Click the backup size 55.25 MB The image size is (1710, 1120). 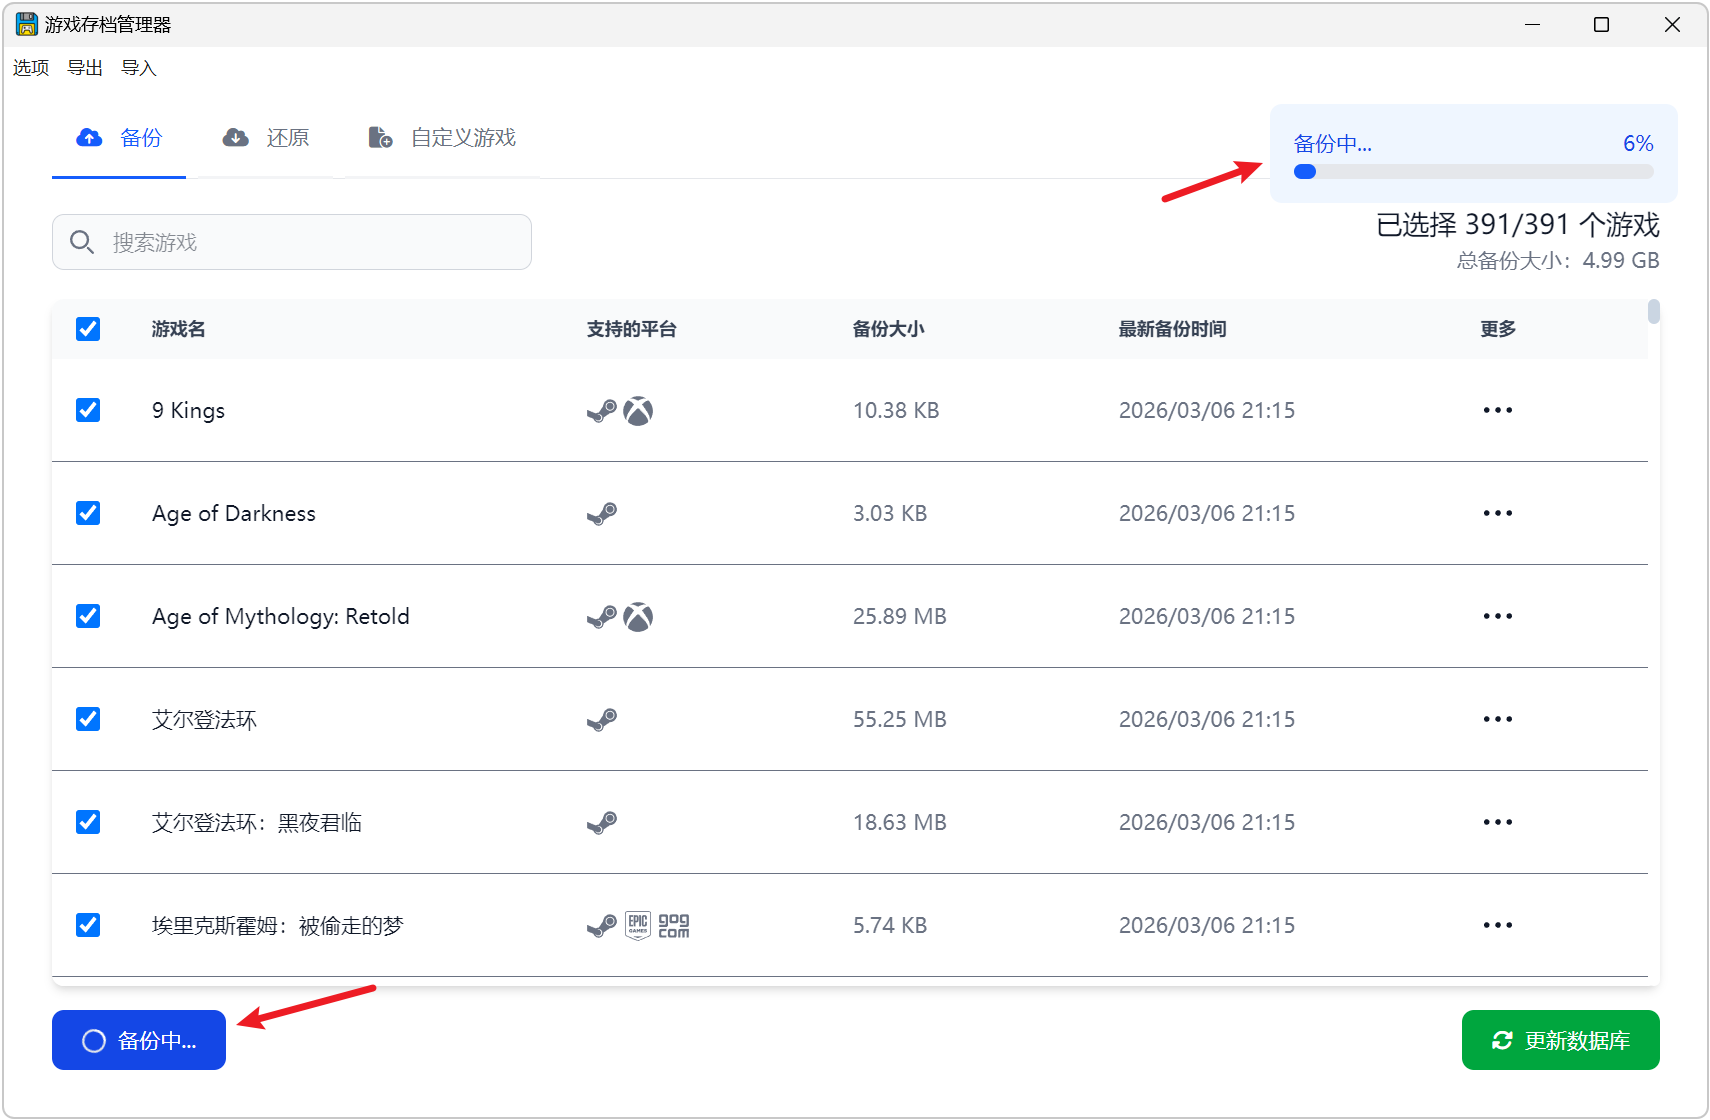(x=900, y=719)
